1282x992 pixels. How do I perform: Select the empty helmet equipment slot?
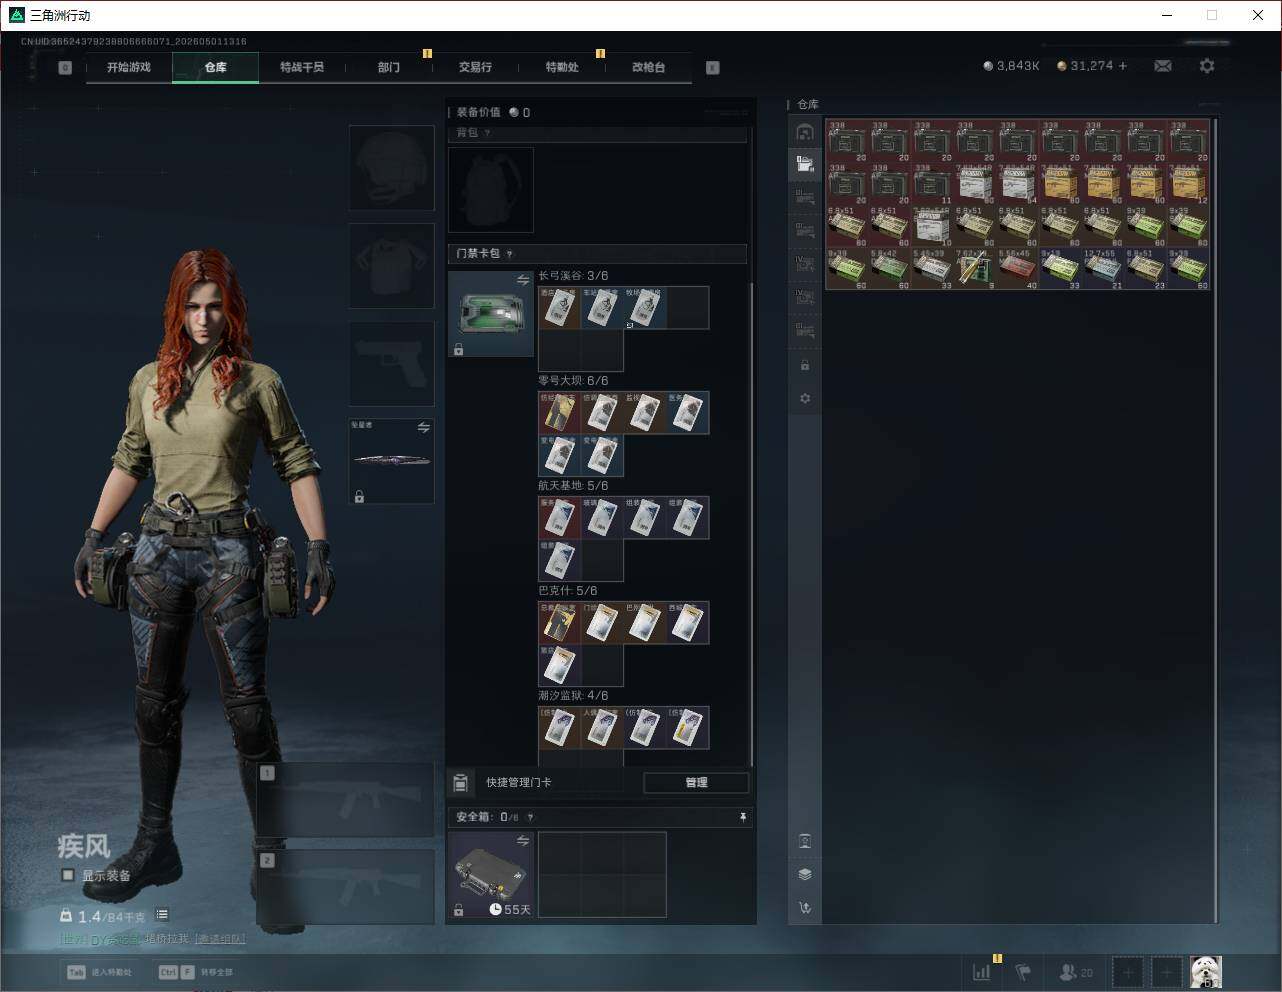point(391,167)
